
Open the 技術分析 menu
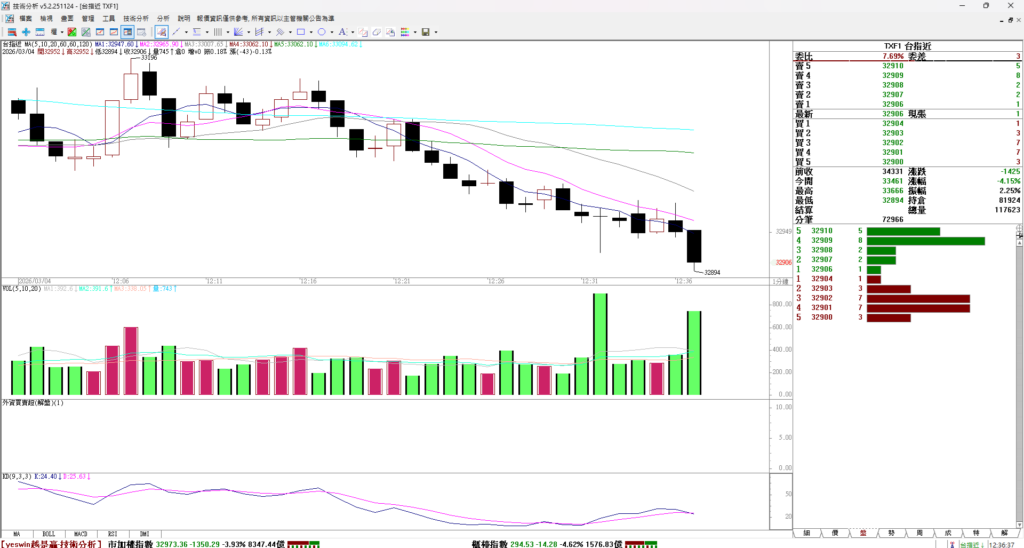(x=134, y=18)
